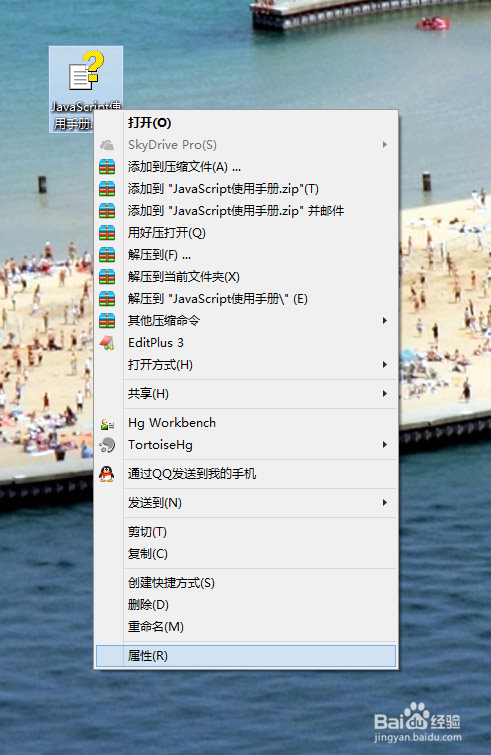The width and height of the screenshot is (491, 755).
Task: Select SkyDrive Pro(S) menu entry
Action: coord(246,144)
